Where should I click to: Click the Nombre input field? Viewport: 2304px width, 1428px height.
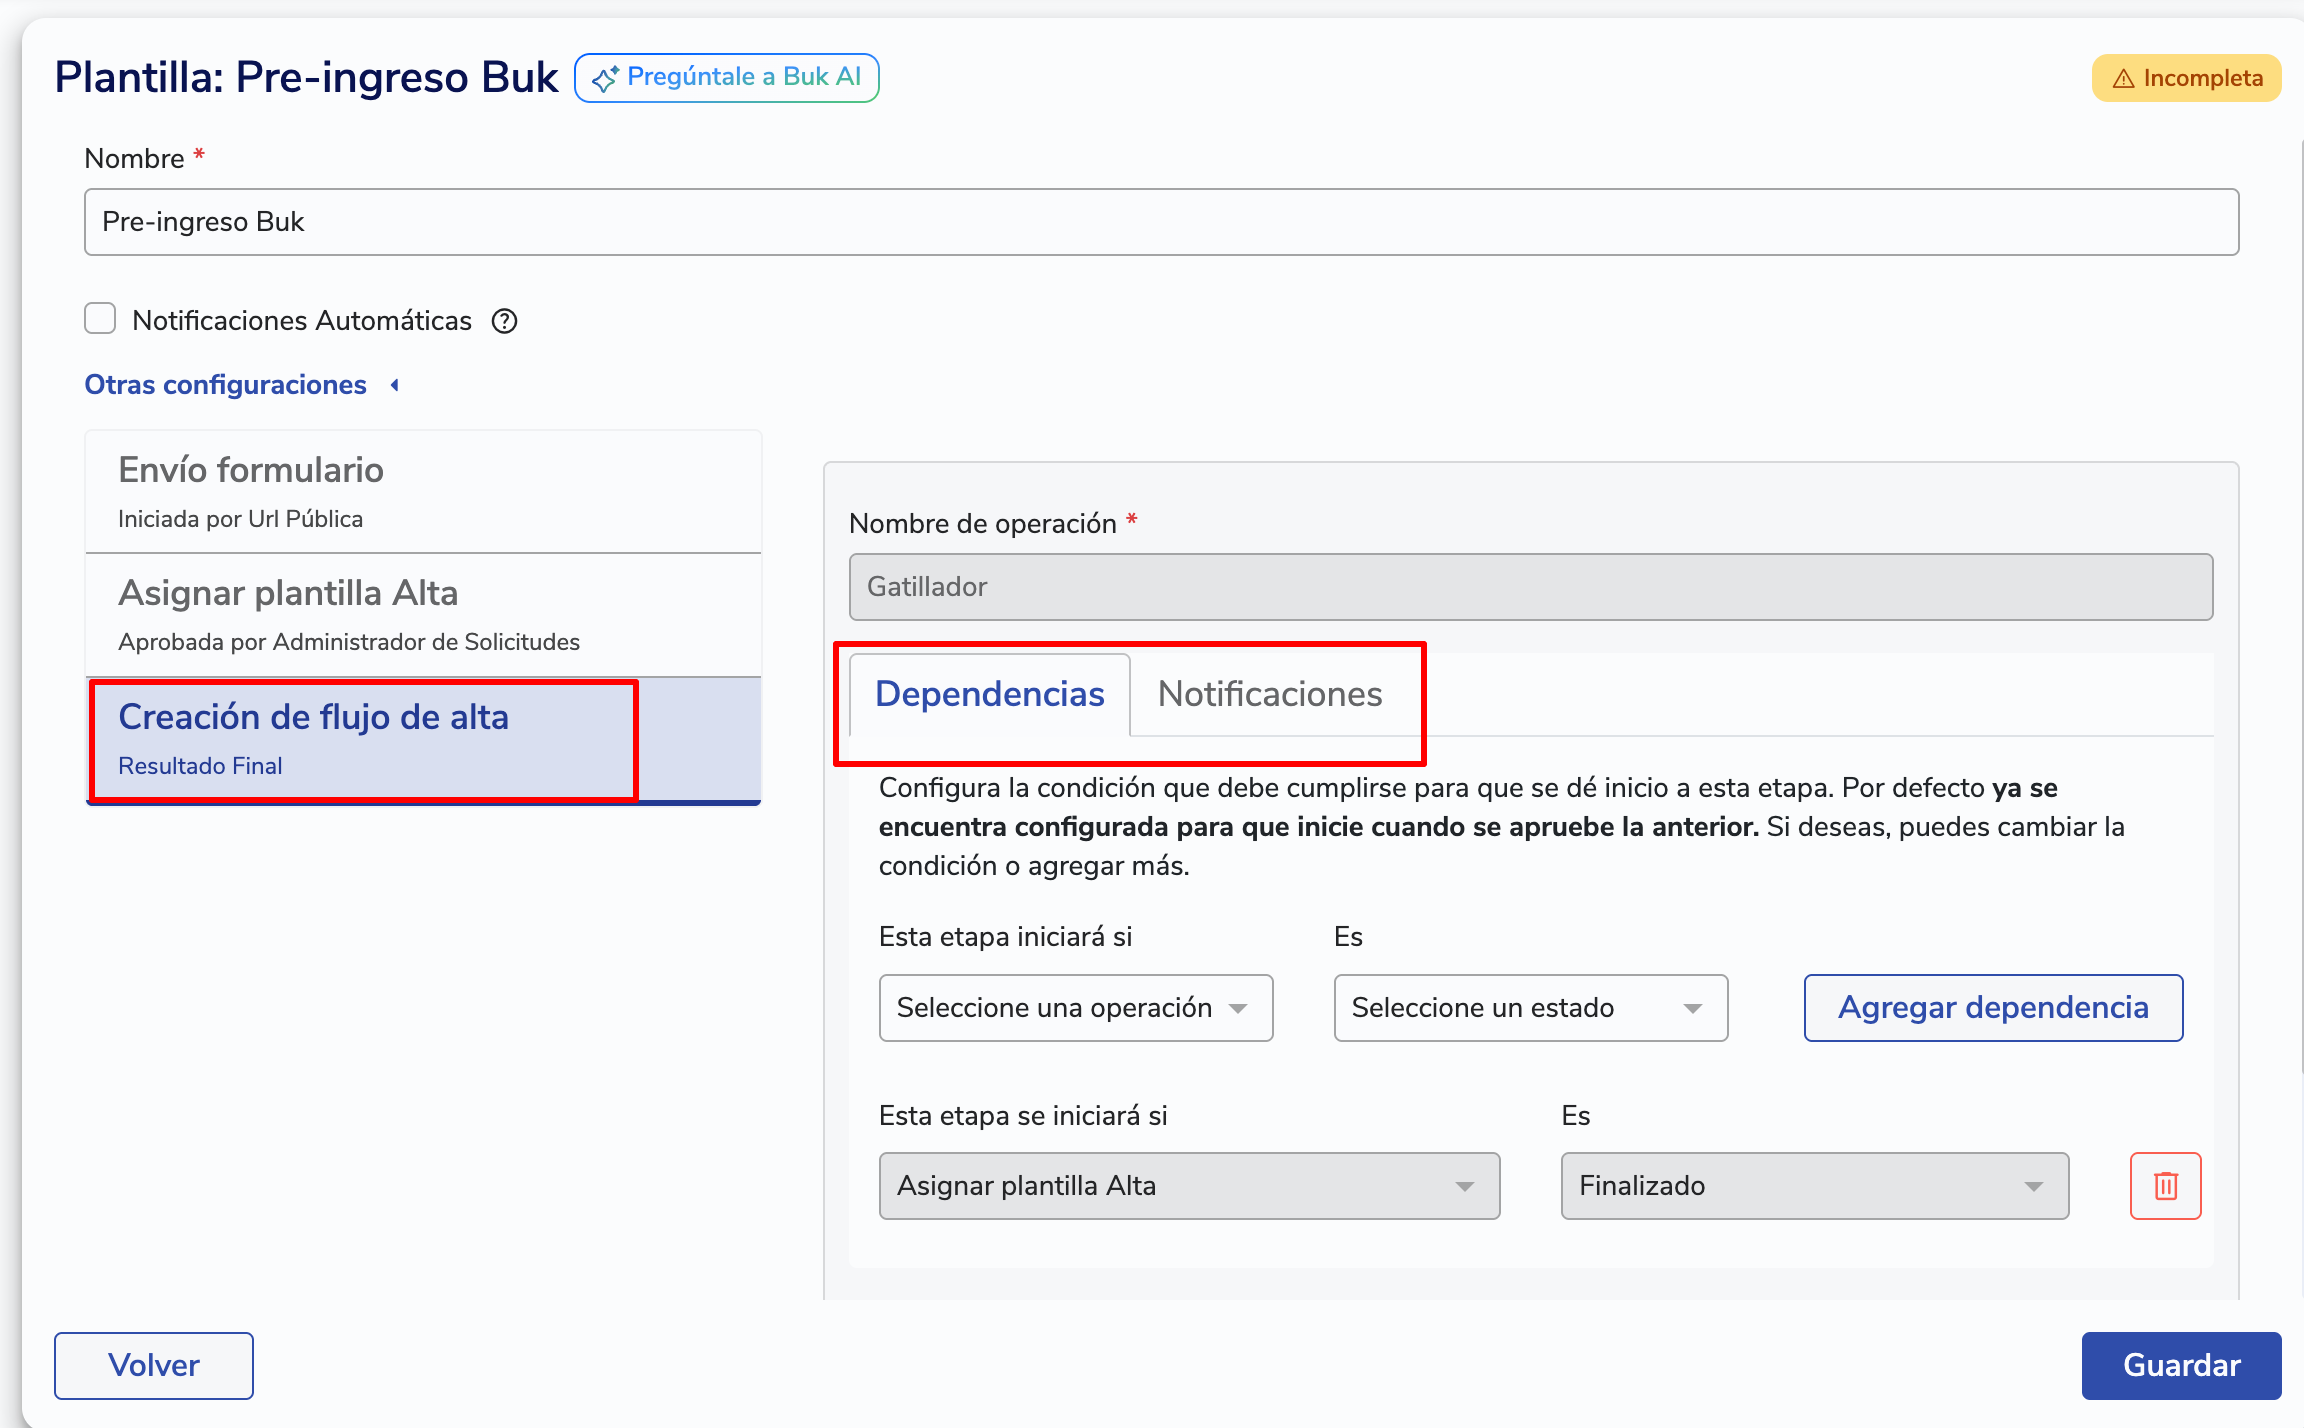point(1160,222)
